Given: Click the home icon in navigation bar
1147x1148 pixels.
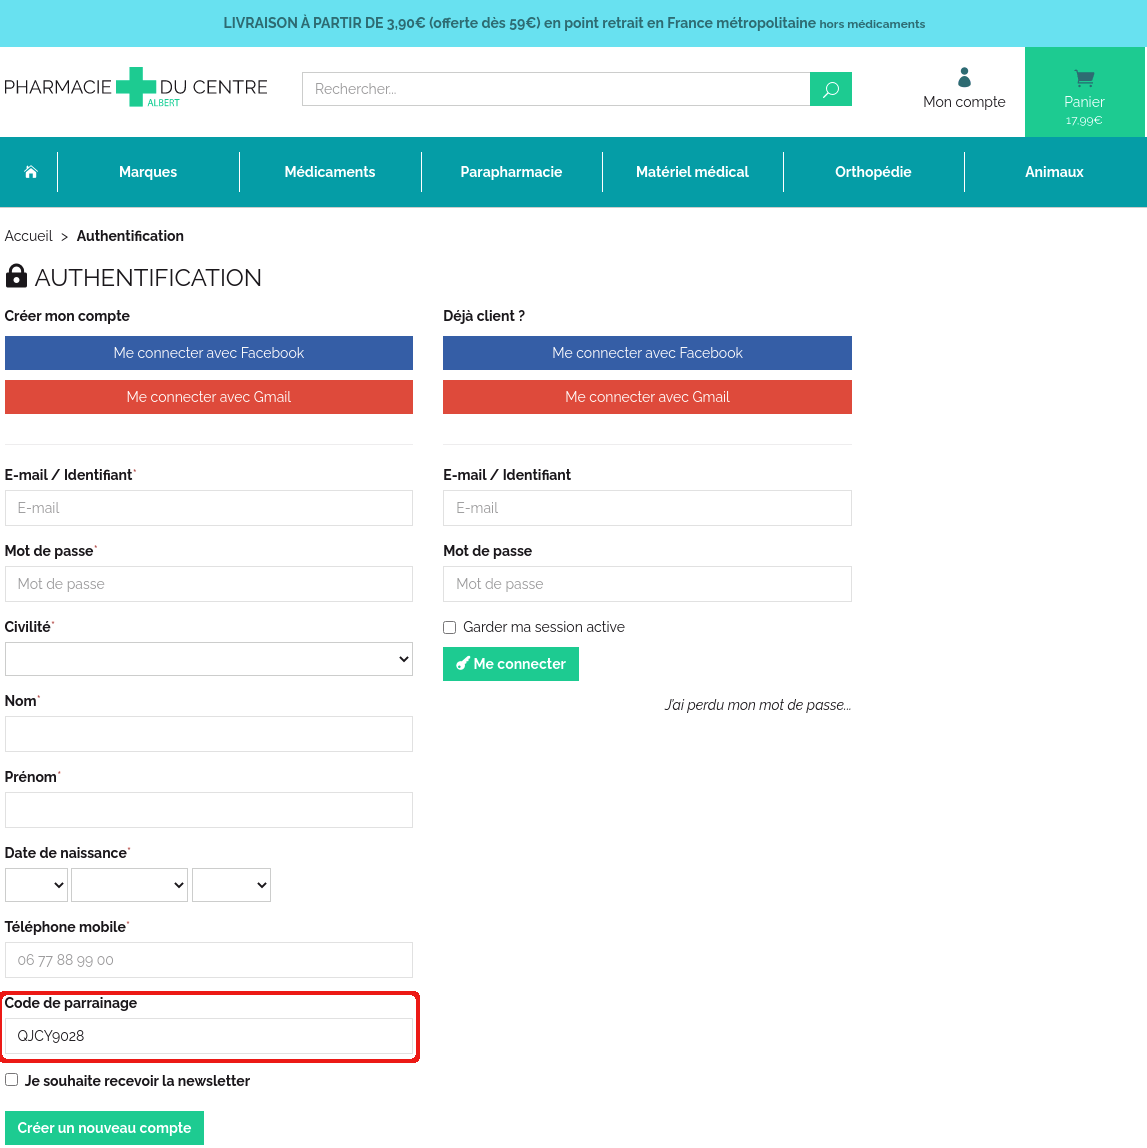Looking at the screenshot, I should [x=31, y=172].
